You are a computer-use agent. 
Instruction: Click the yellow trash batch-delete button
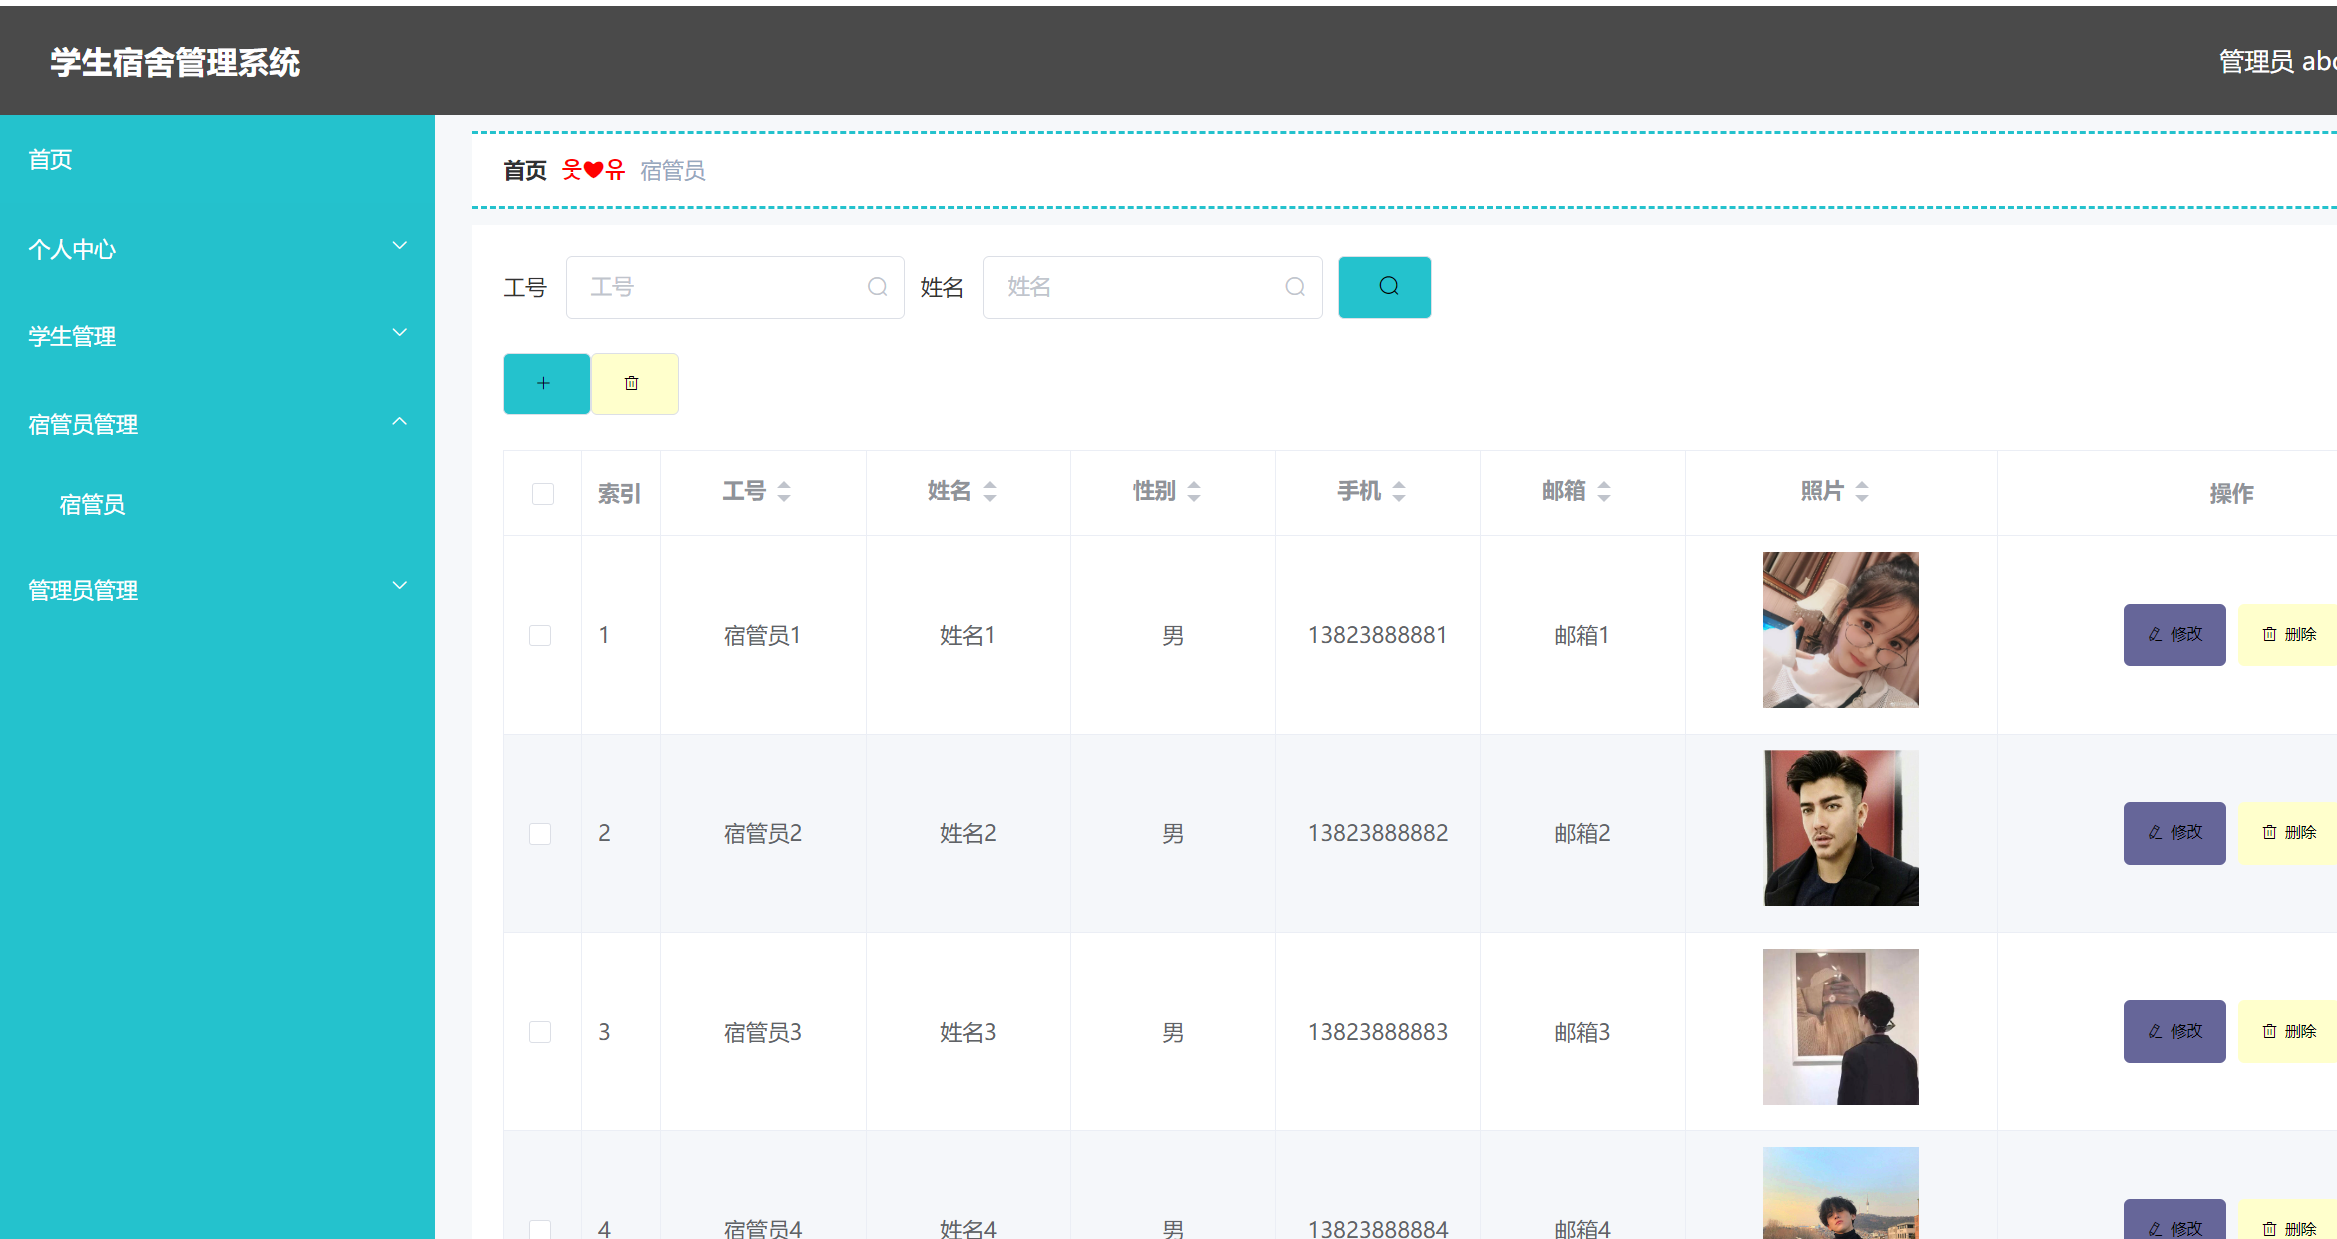pos(634,384)
